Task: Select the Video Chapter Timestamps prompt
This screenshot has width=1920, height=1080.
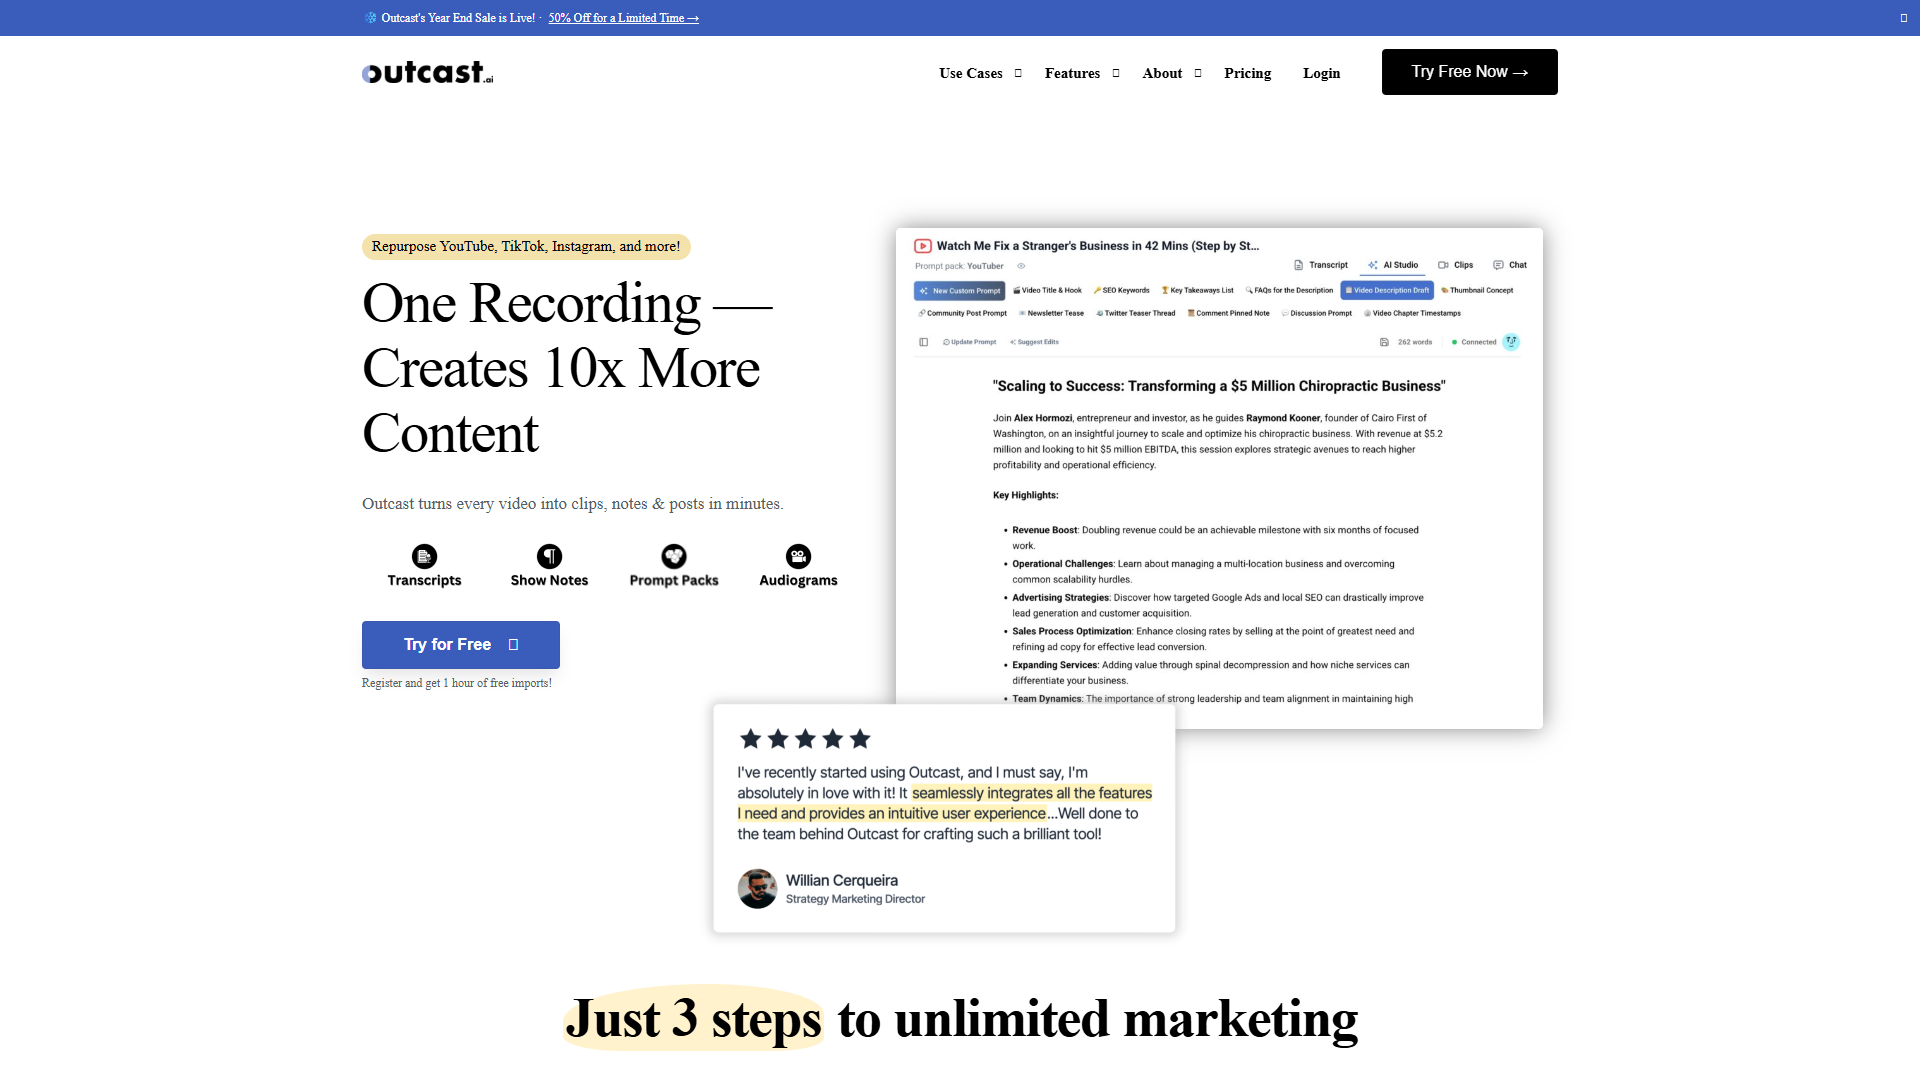Action: (1412, 314)
